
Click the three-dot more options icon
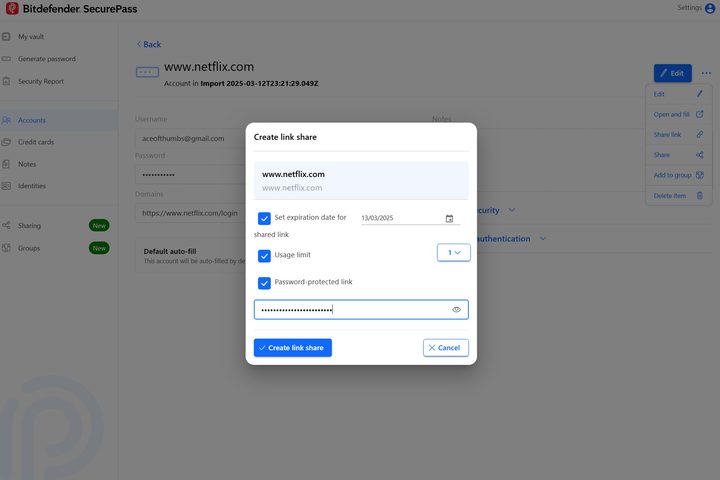point(706,73)
